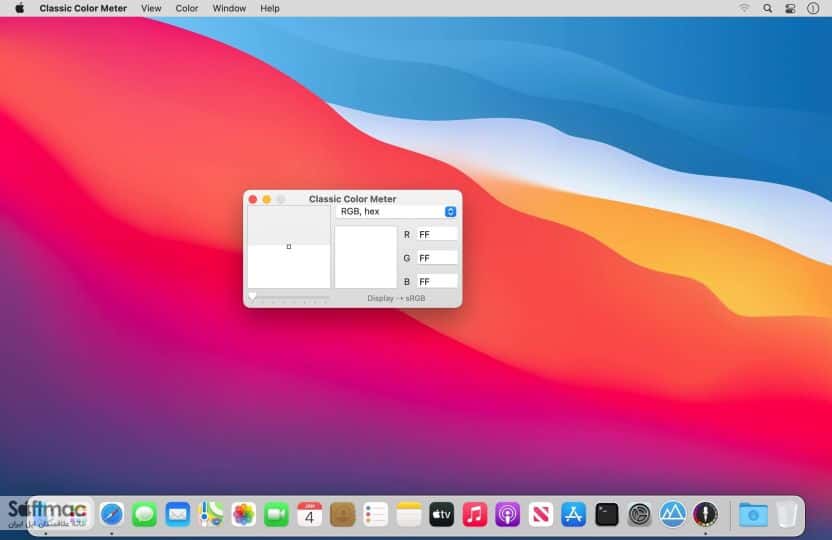
Task: Open the View menu
Action: (151, 8)
